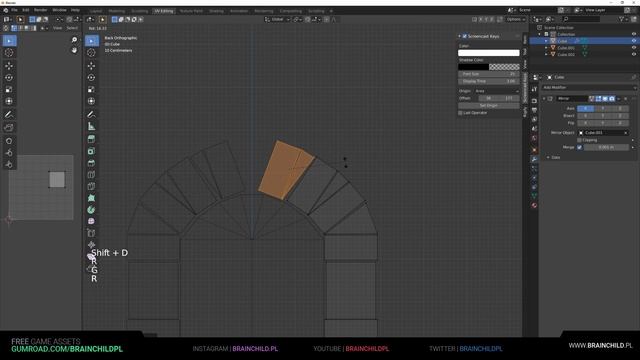
Task: Select the UV editor Annotate tool
Action: pyautogui.click(x=9, y=115)
